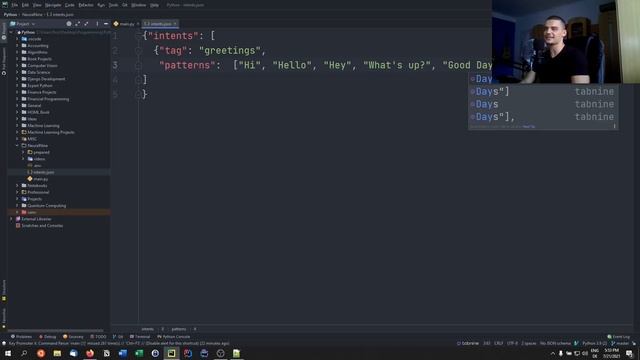Click the Windows Start button
This screenshot has height=360, width=640.
(8, 353)
